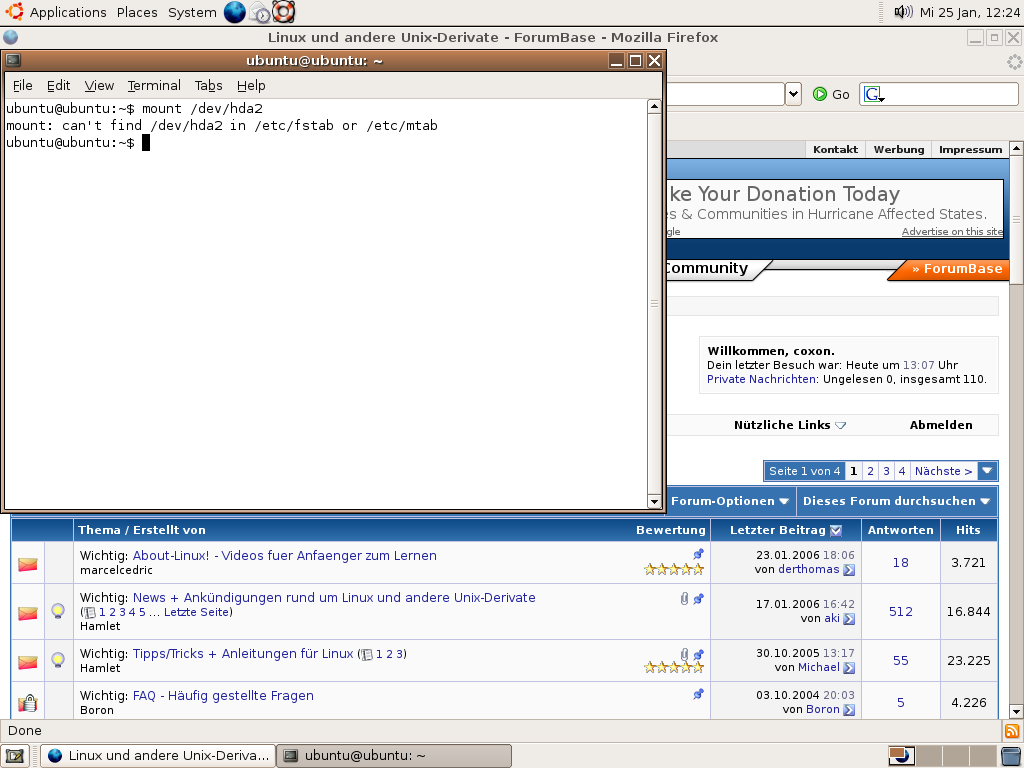Click envelope icon of About-Linux thread row
Image resolution: width=1024 pixels, height=768 pixels.
(27, 564)
